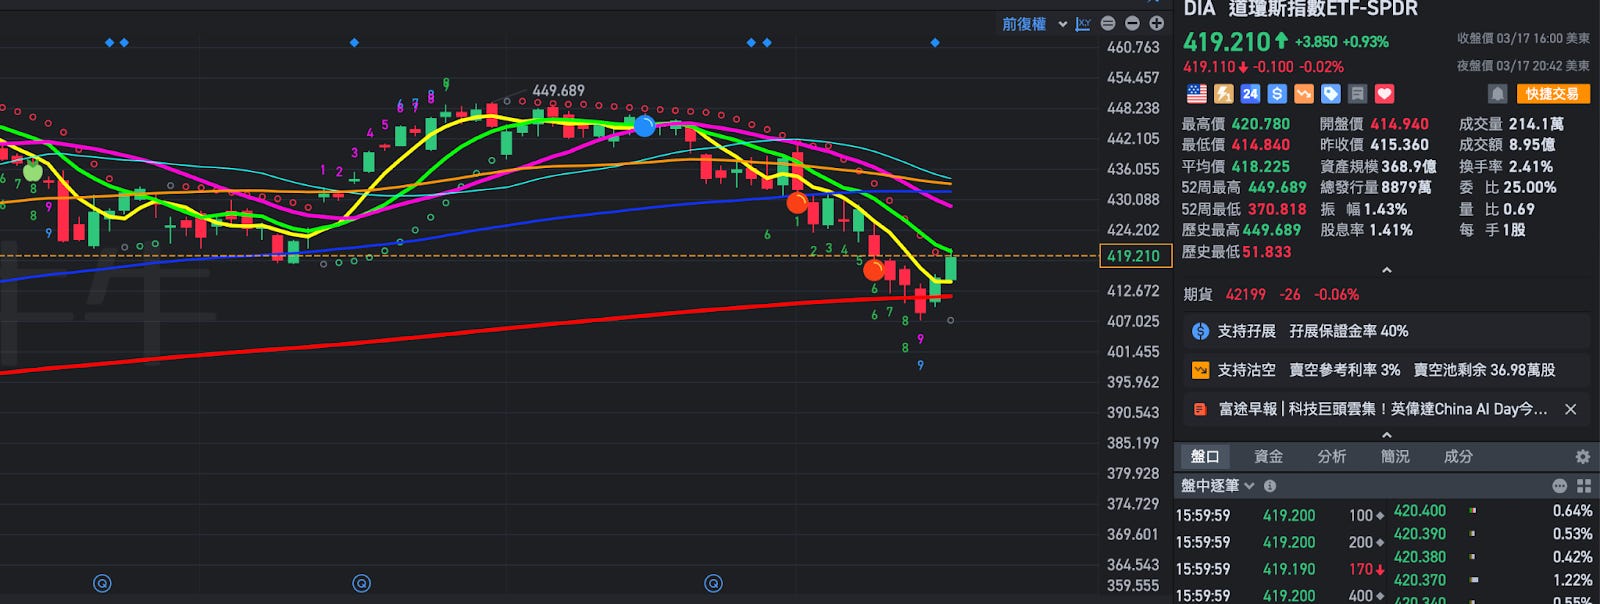The width and height of the screenshot is (1600, 604).
Task: Click the blue dollar sign icon
Action: click(1277, 94)
